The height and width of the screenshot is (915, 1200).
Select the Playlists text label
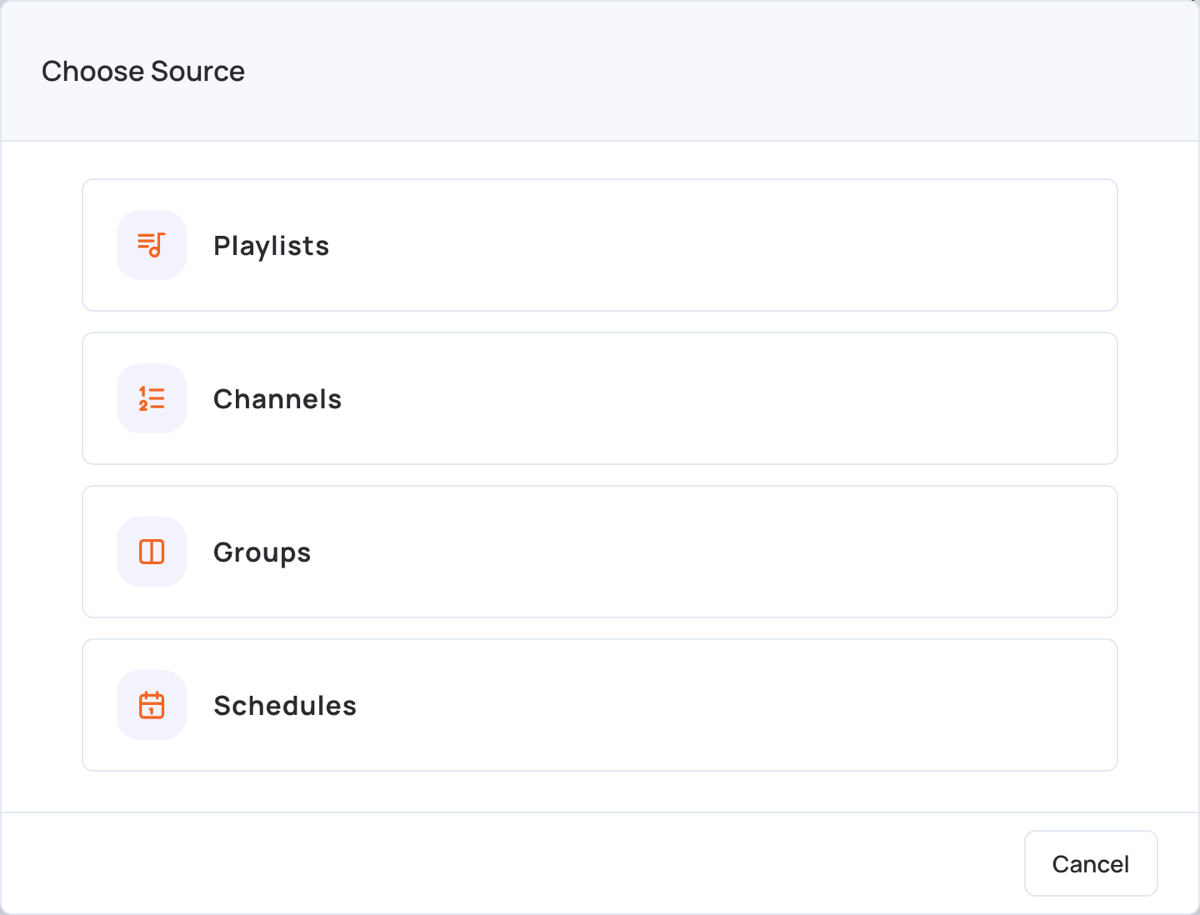tap(271, 246)
